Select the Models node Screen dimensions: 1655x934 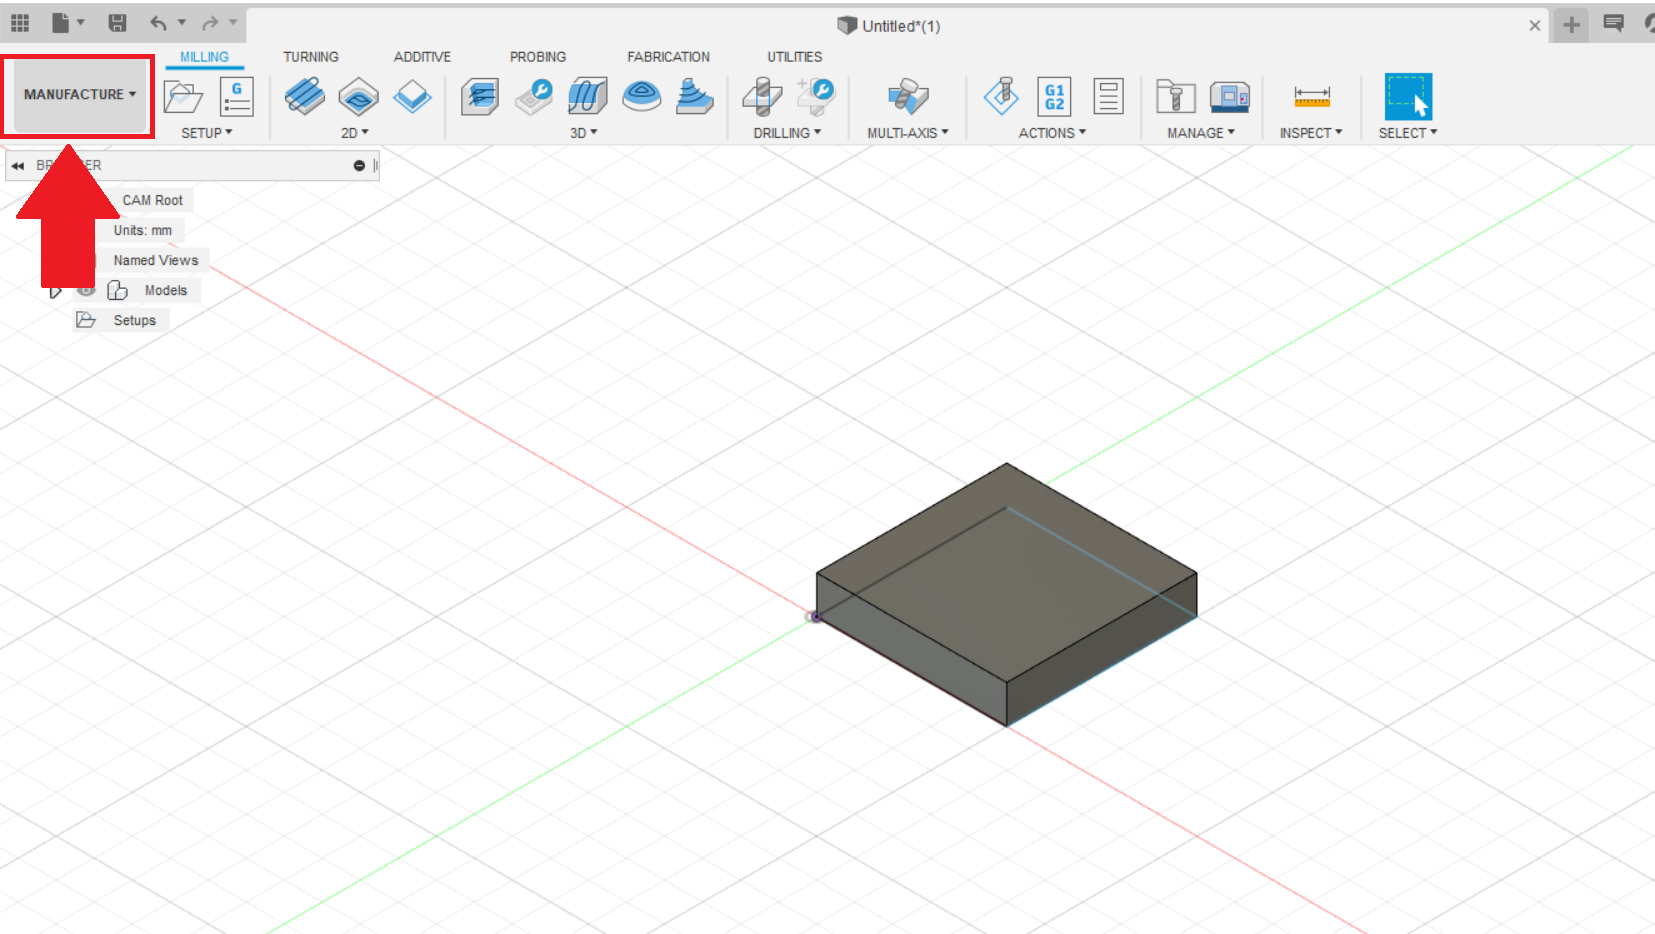tap(166, 290)
